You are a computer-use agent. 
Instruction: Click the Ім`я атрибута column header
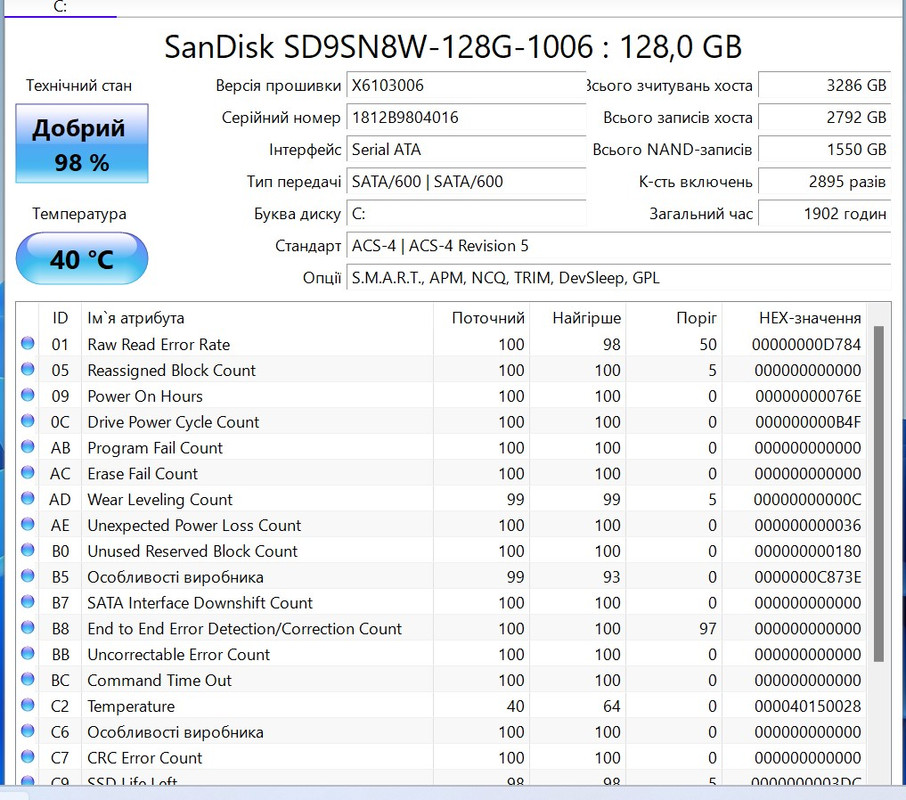(257, 318)
